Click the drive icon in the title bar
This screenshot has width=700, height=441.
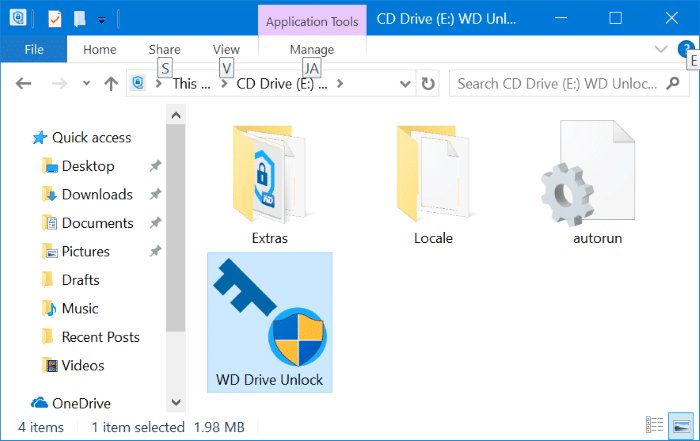(18, 18)
